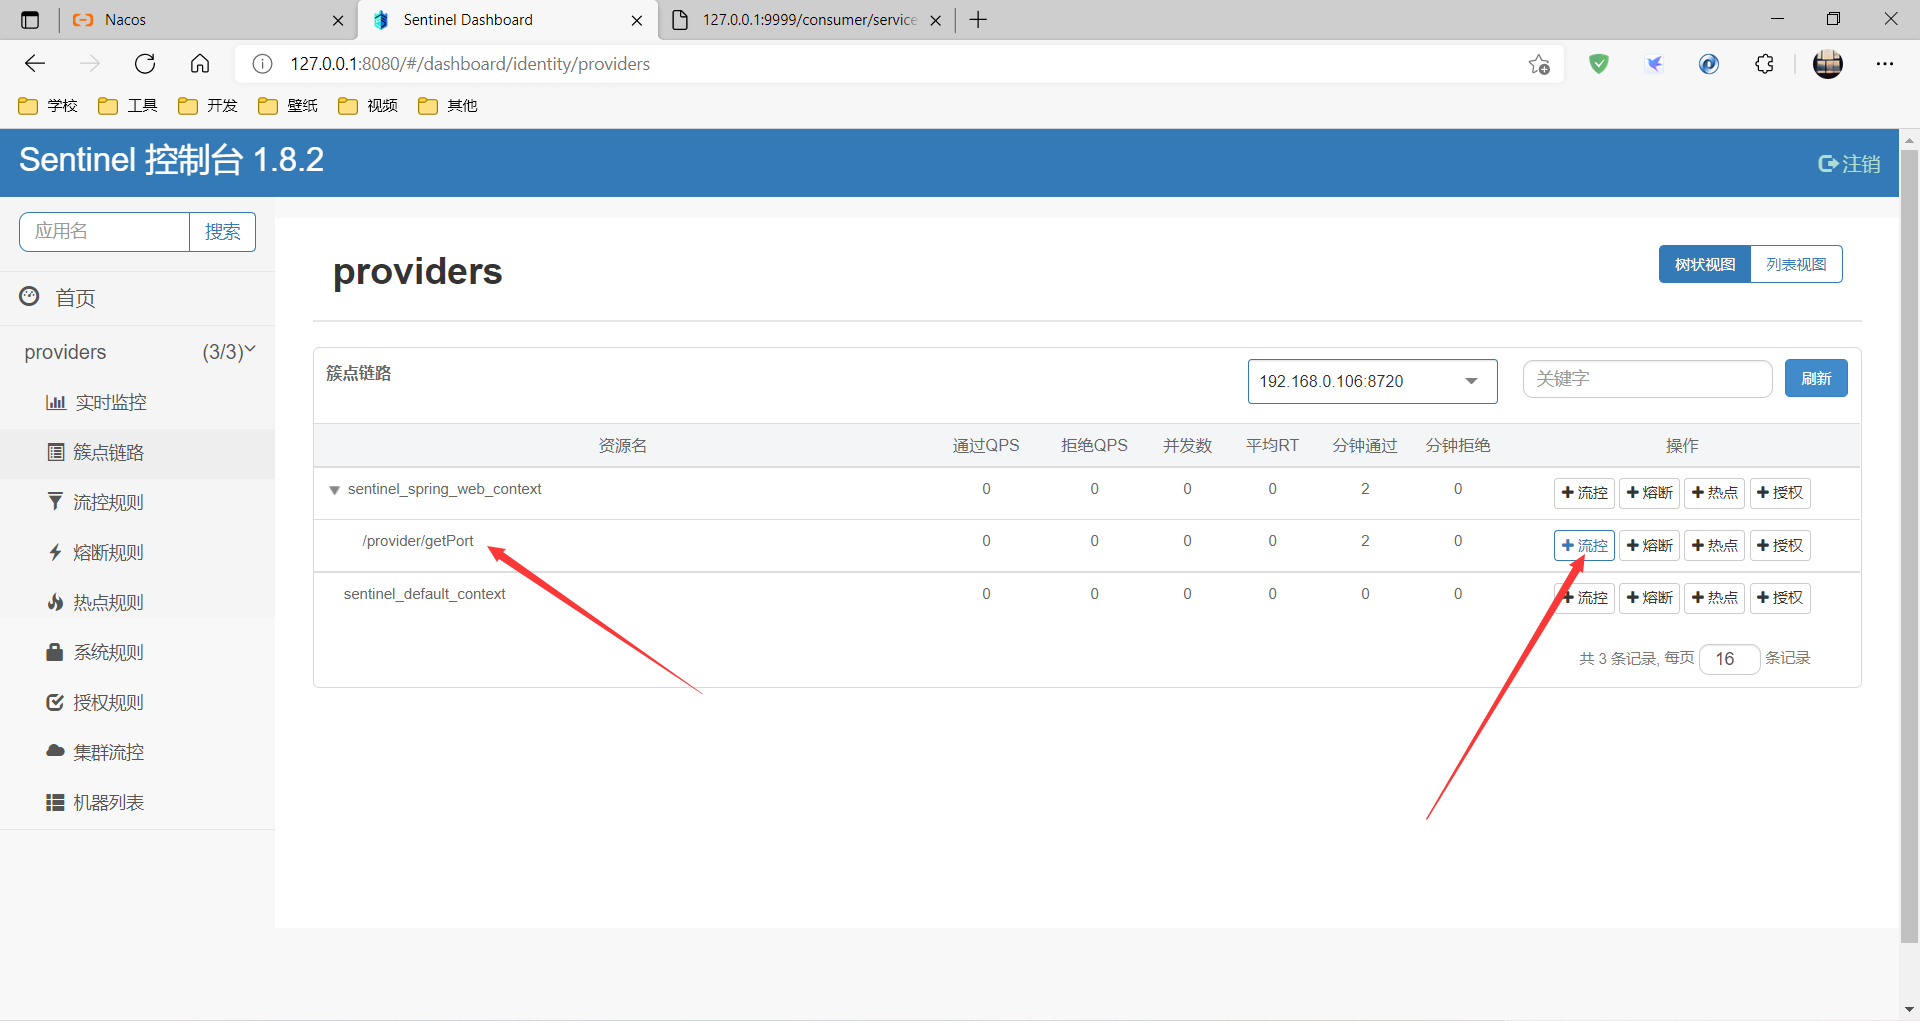Open a new browser tab
Viewport: 1920px width, 1021px height.
pyautogui.click(x=978, y=20)
